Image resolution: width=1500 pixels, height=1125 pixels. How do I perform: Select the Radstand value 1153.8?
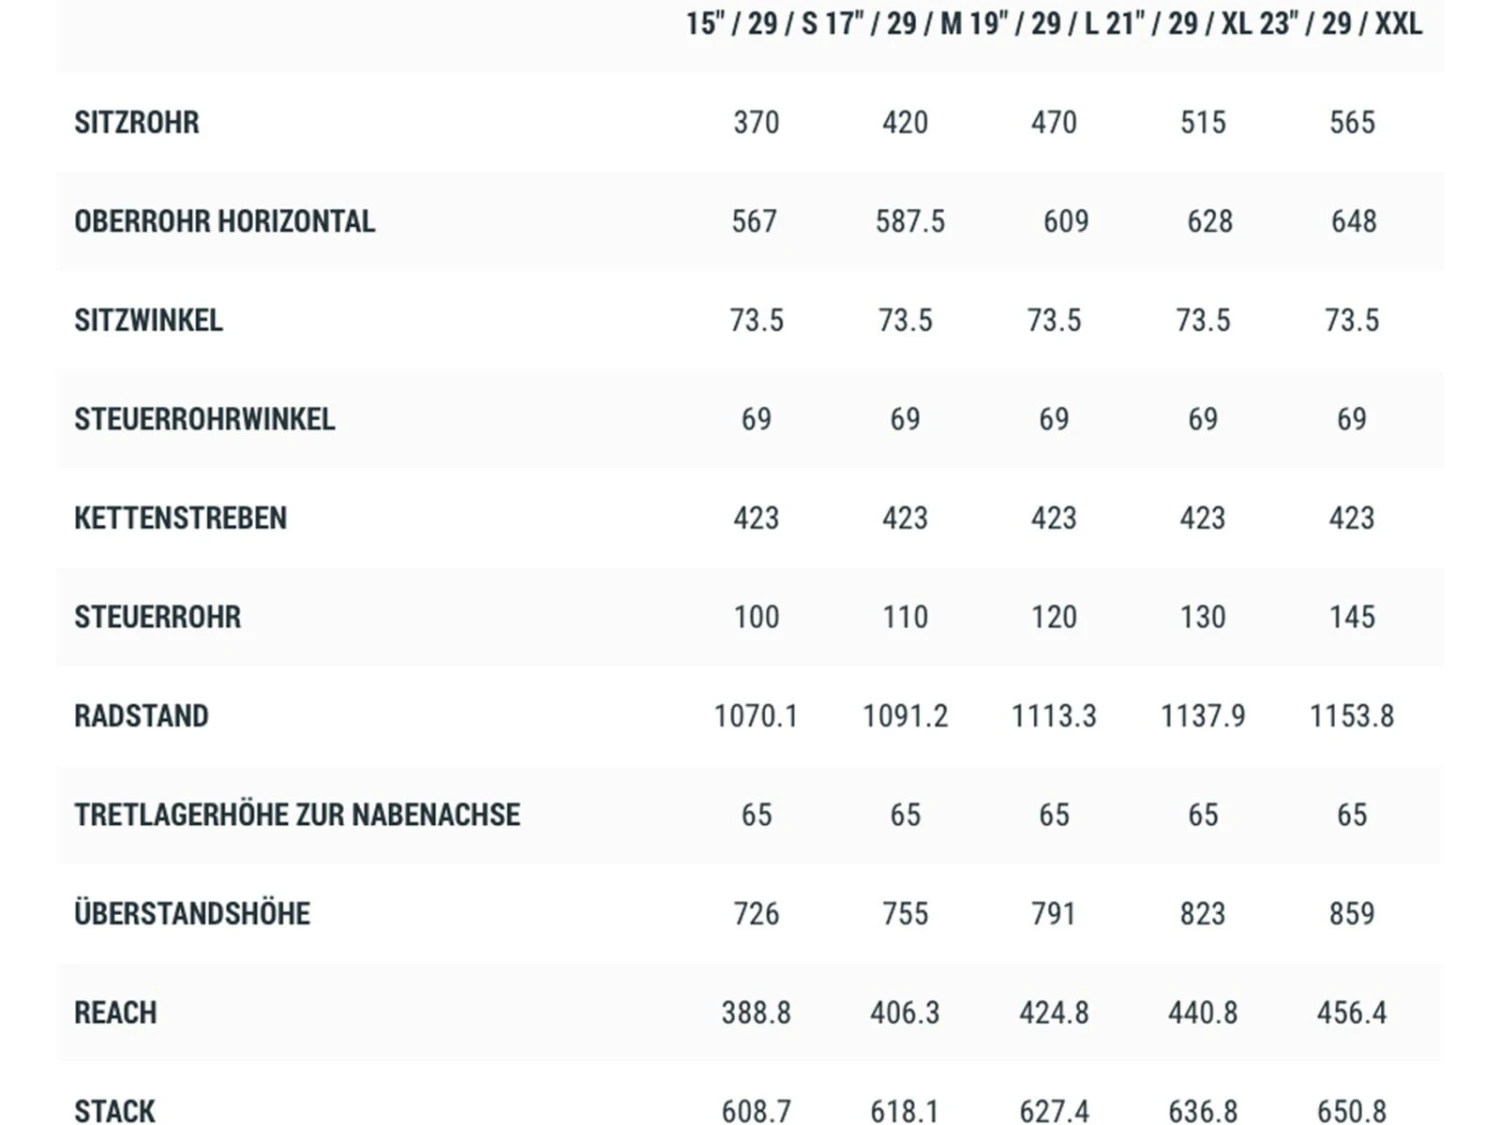1352,716
